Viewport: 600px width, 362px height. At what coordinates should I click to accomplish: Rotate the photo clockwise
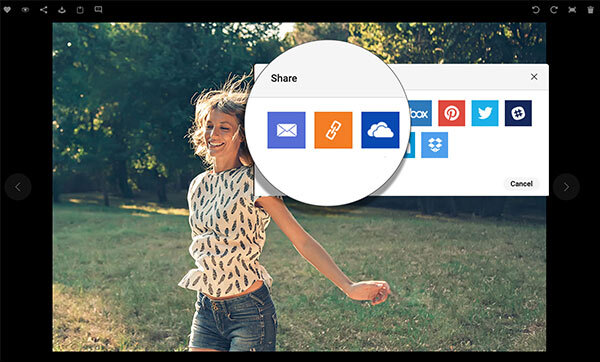point(554,10)
